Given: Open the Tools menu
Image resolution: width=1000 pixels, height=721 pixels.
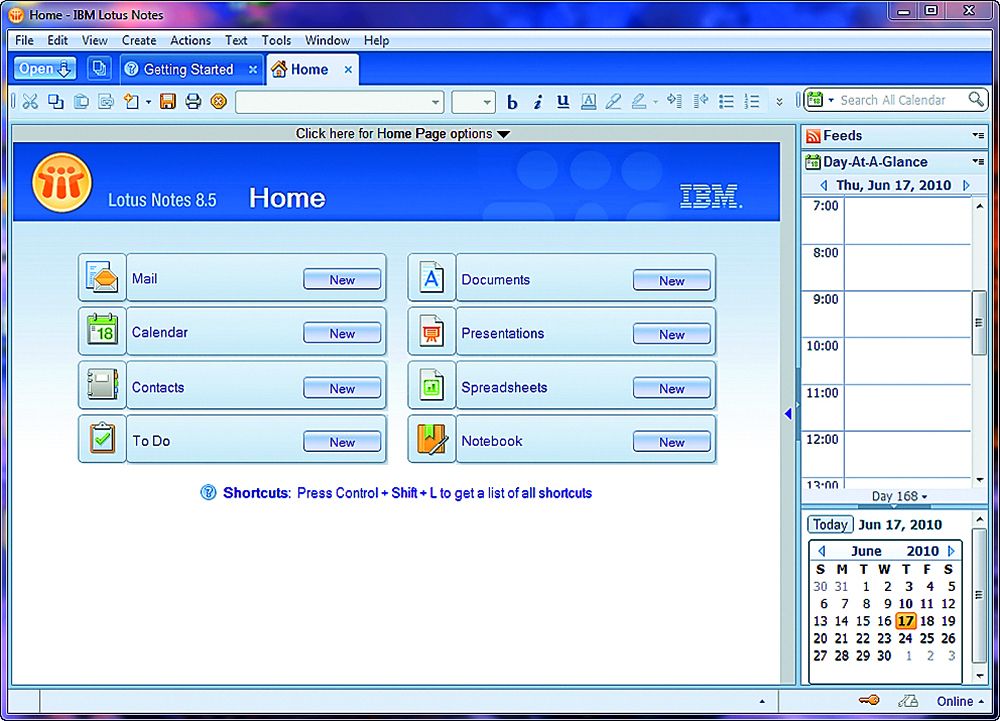Looking at the screenshot, I should (x=276, y=40).
